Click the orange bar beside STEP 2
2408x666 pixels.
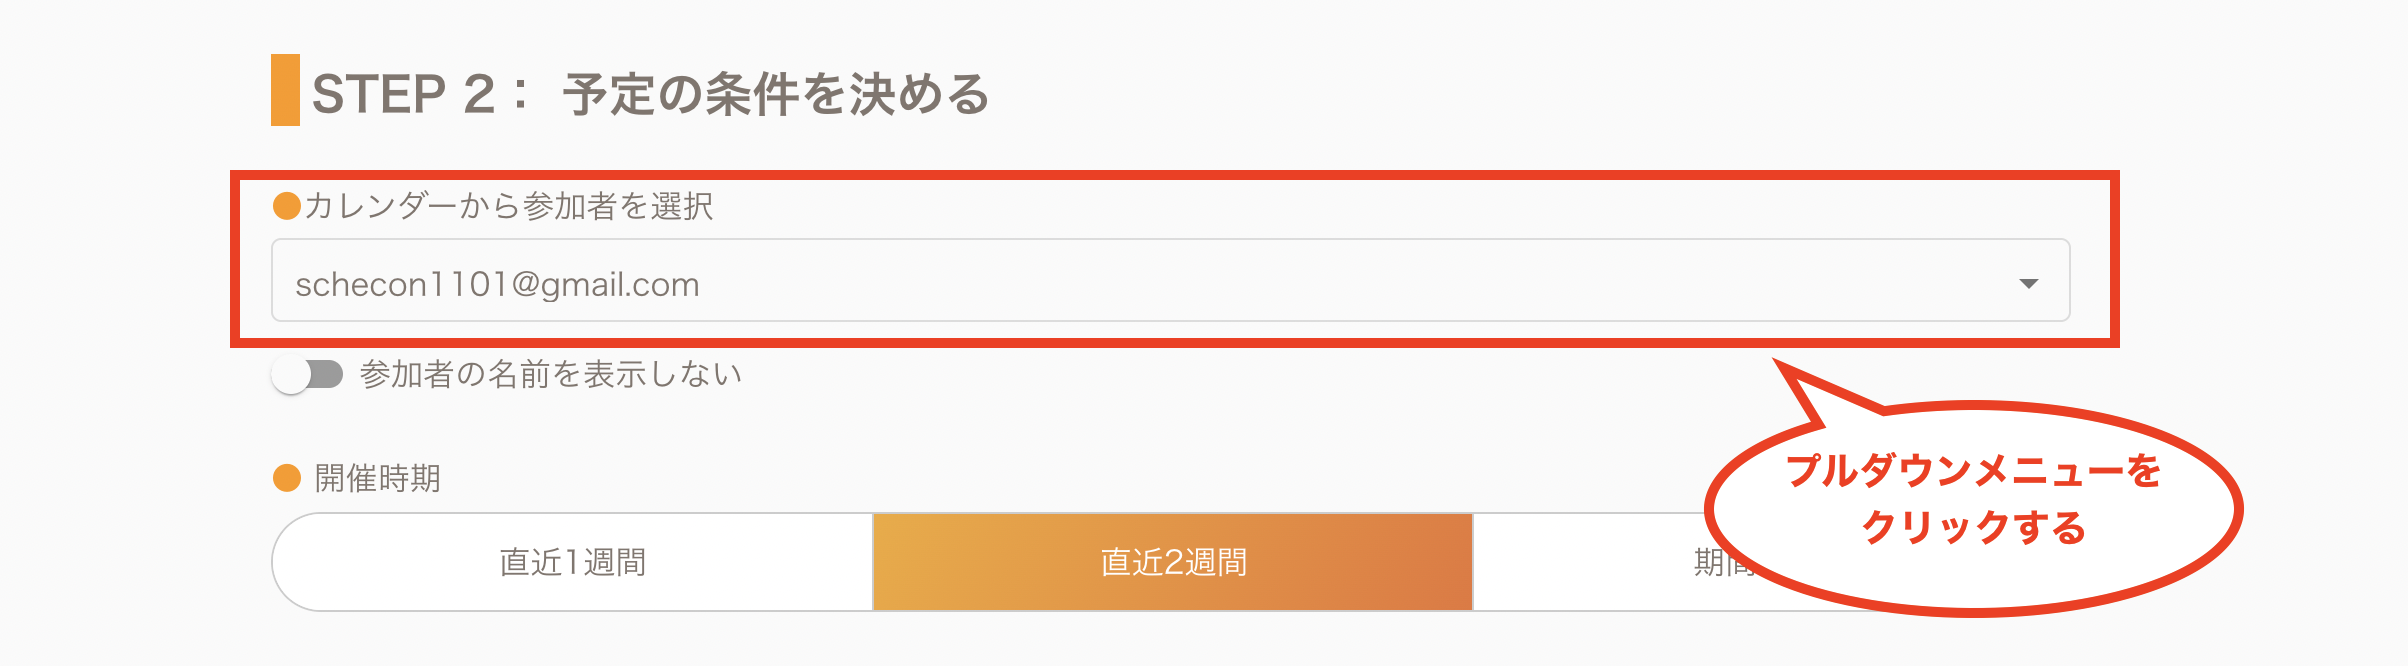(285, 90)
